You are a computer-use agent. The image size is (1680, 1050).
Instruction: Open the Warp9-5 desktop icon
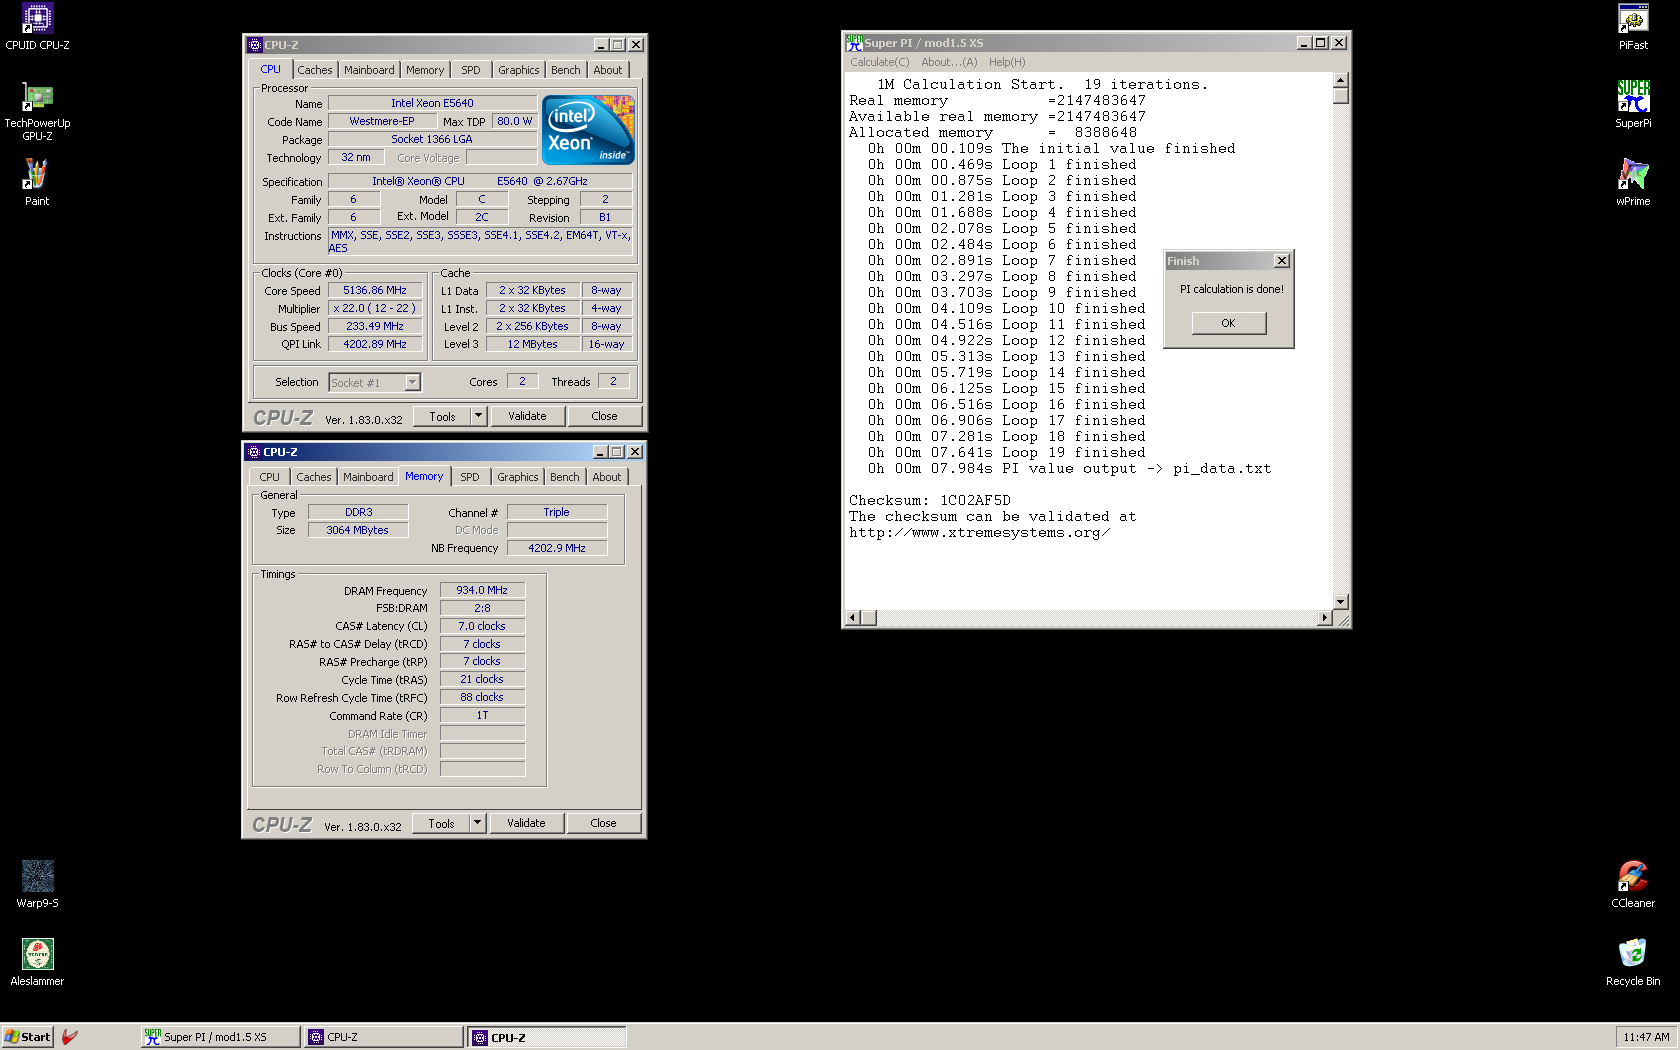37,884
